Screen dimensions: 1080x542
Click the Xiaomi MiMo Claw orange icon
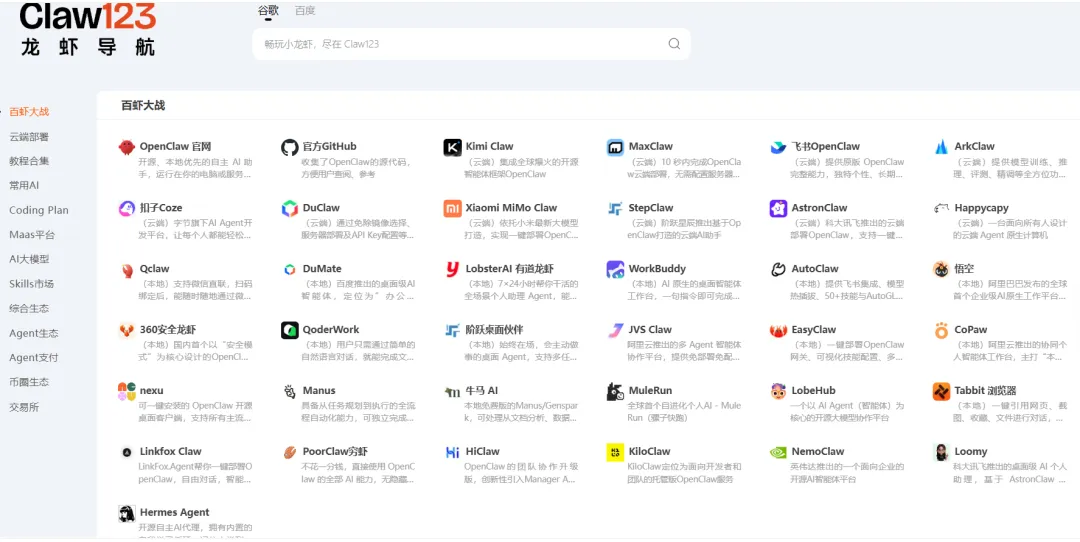pos(453,208)
